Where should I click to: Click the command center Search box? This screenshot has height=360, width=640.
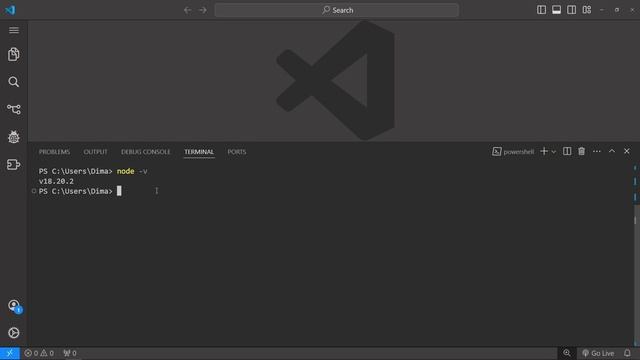pyautogui.click(x=337, y=10)
